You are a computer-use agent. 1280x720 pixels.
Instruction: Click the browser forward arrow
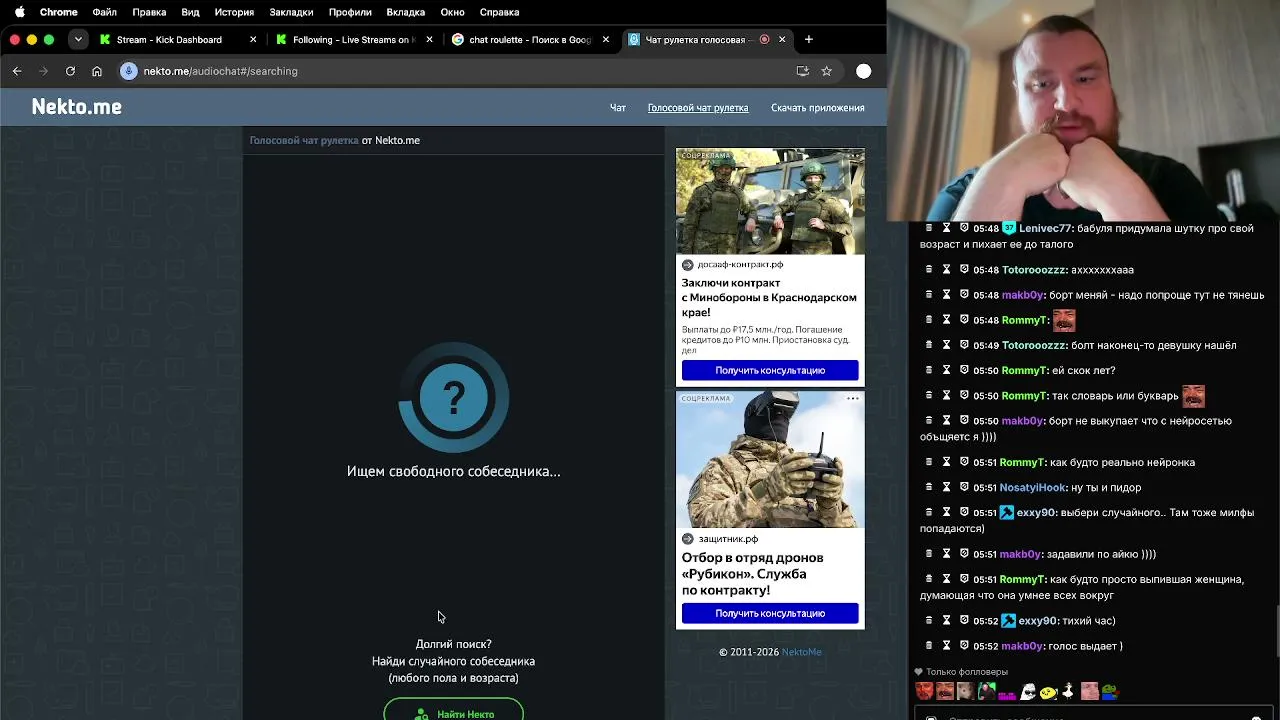(x=43, y=71)
